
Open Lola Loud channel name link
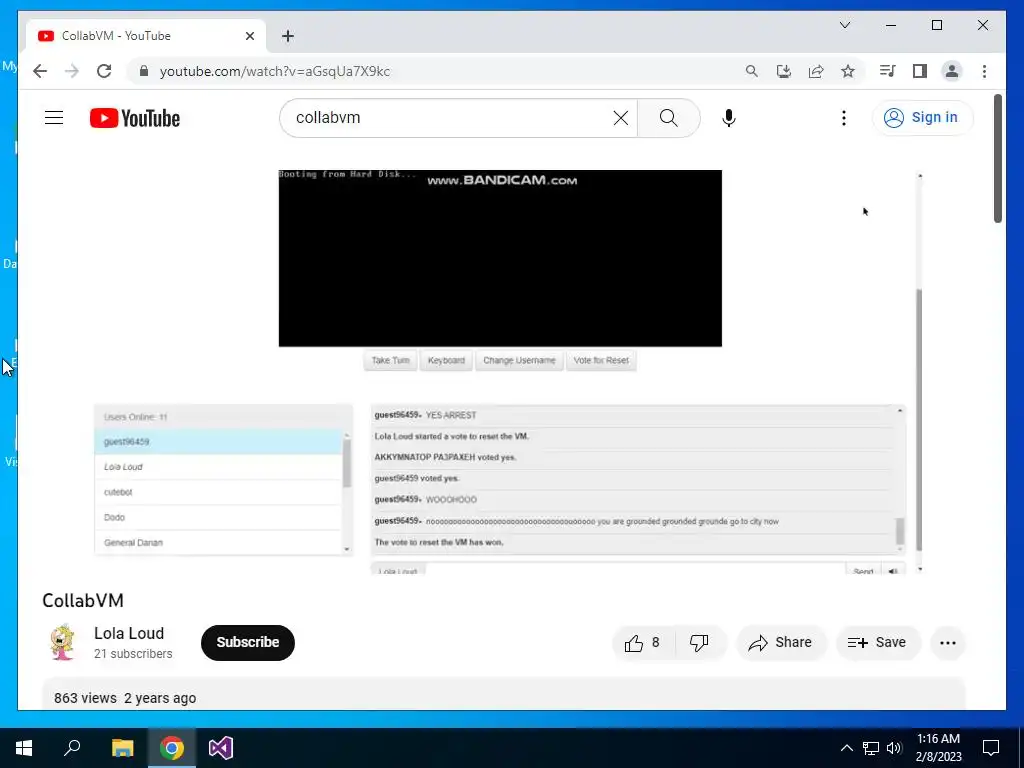tap(129, 633)
